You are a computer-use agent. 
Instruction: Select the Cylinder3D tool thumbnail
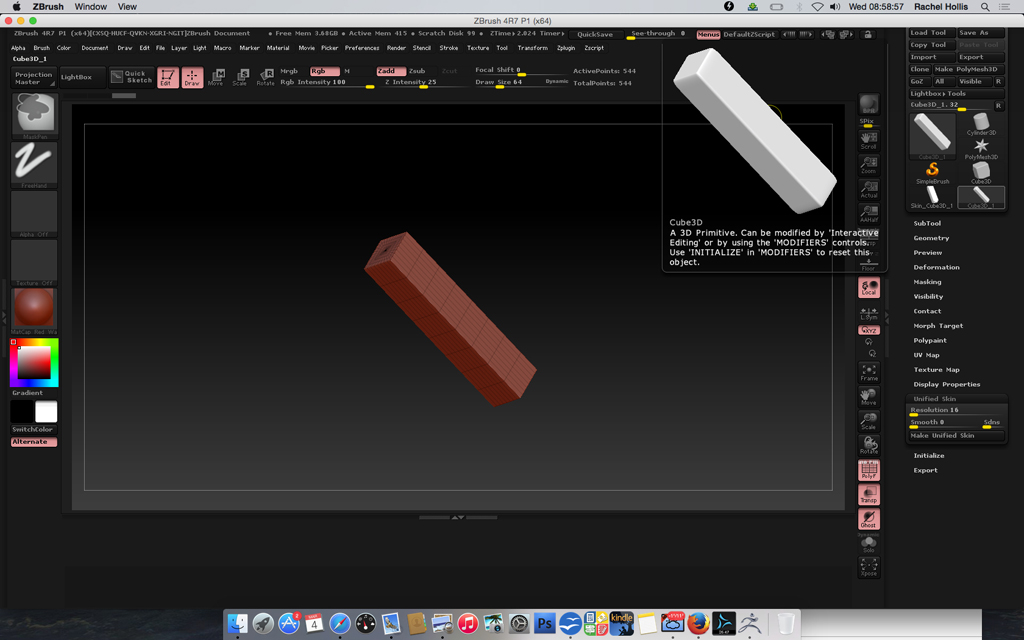(x=981, y=124)
